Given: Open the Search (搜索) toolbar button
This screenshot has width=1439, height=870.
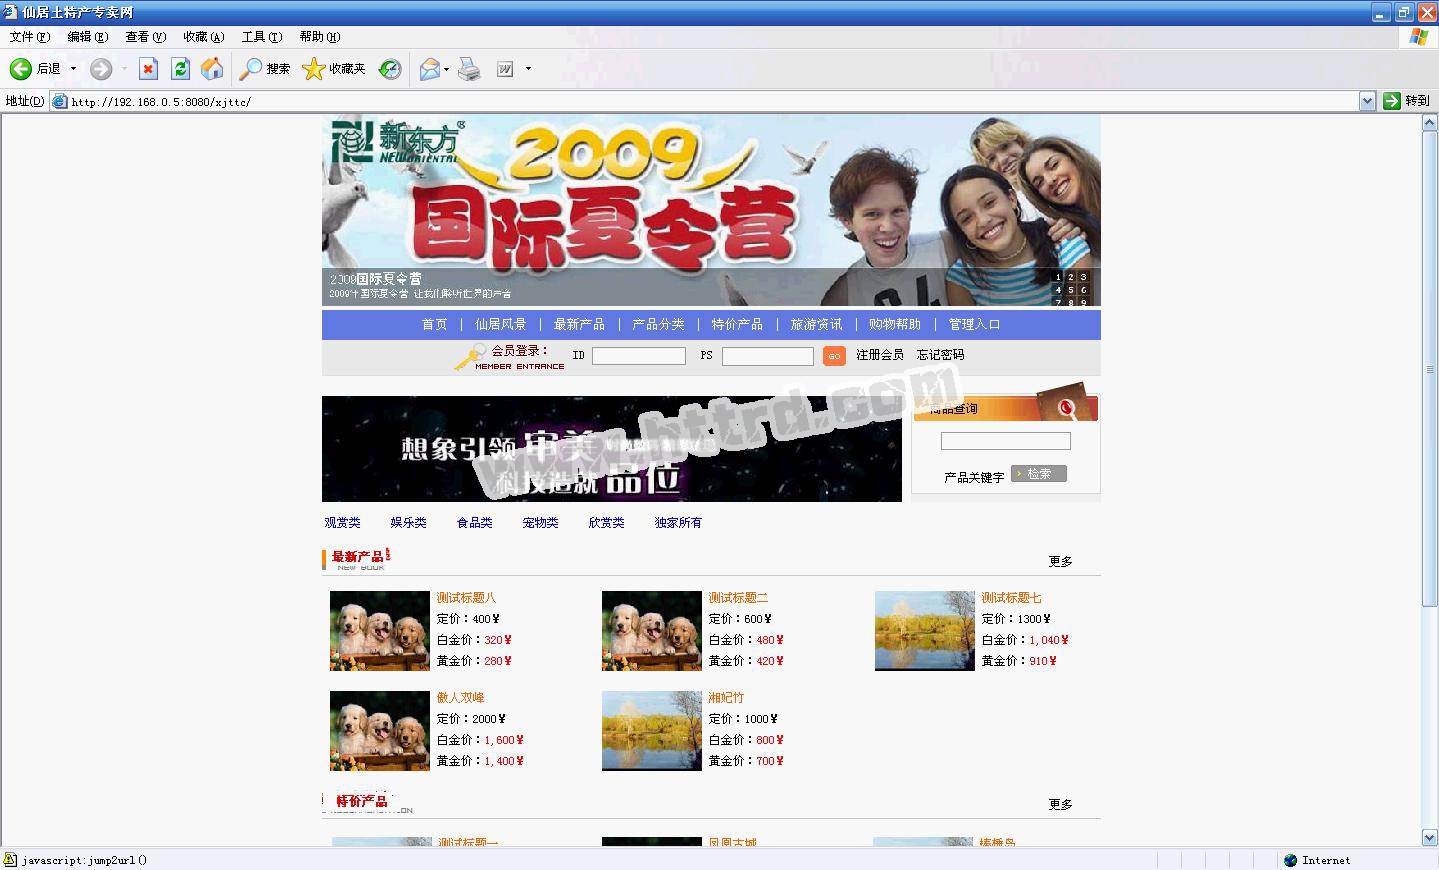Looking at the screenshot, I should pyautogui.click(x=265, y=68).
